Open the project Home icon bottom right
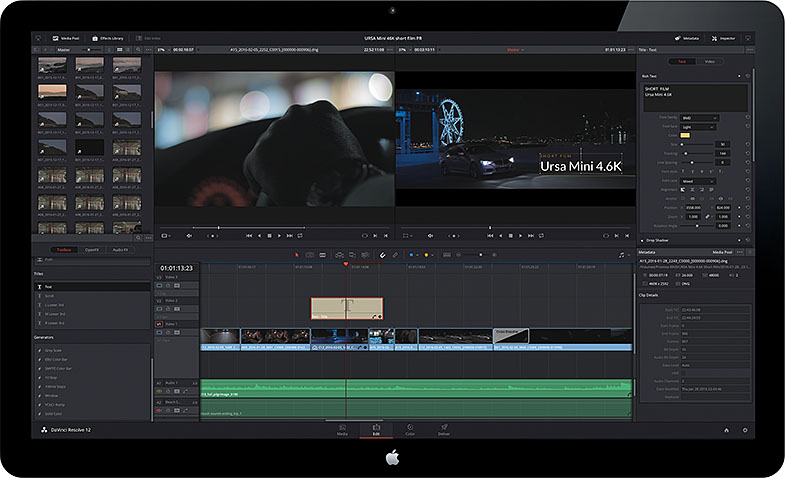The width and height of the screenshot is (785, 478). (x=726, y=430)
